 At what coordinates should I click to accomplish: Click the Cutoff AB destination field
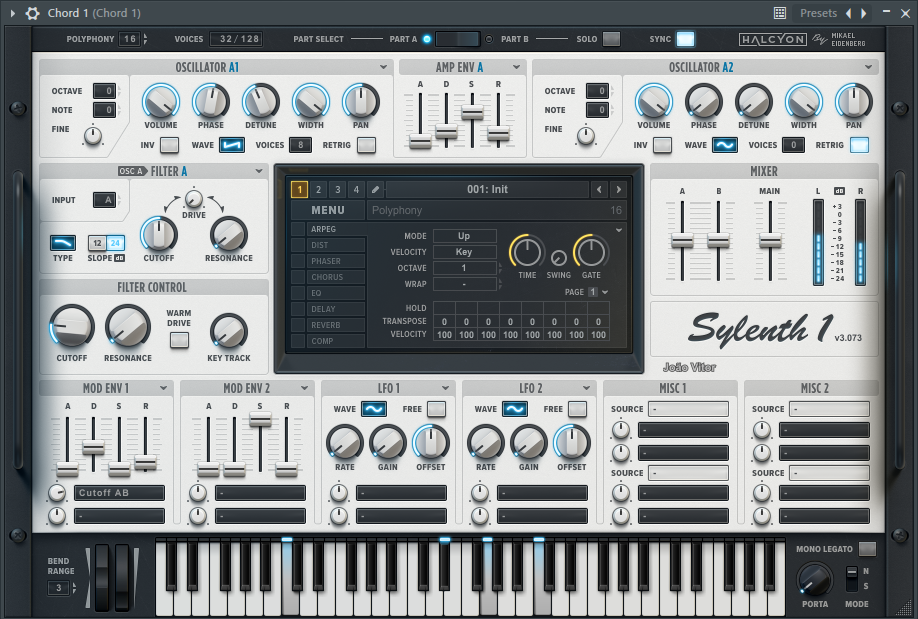(x=119, y=493)
